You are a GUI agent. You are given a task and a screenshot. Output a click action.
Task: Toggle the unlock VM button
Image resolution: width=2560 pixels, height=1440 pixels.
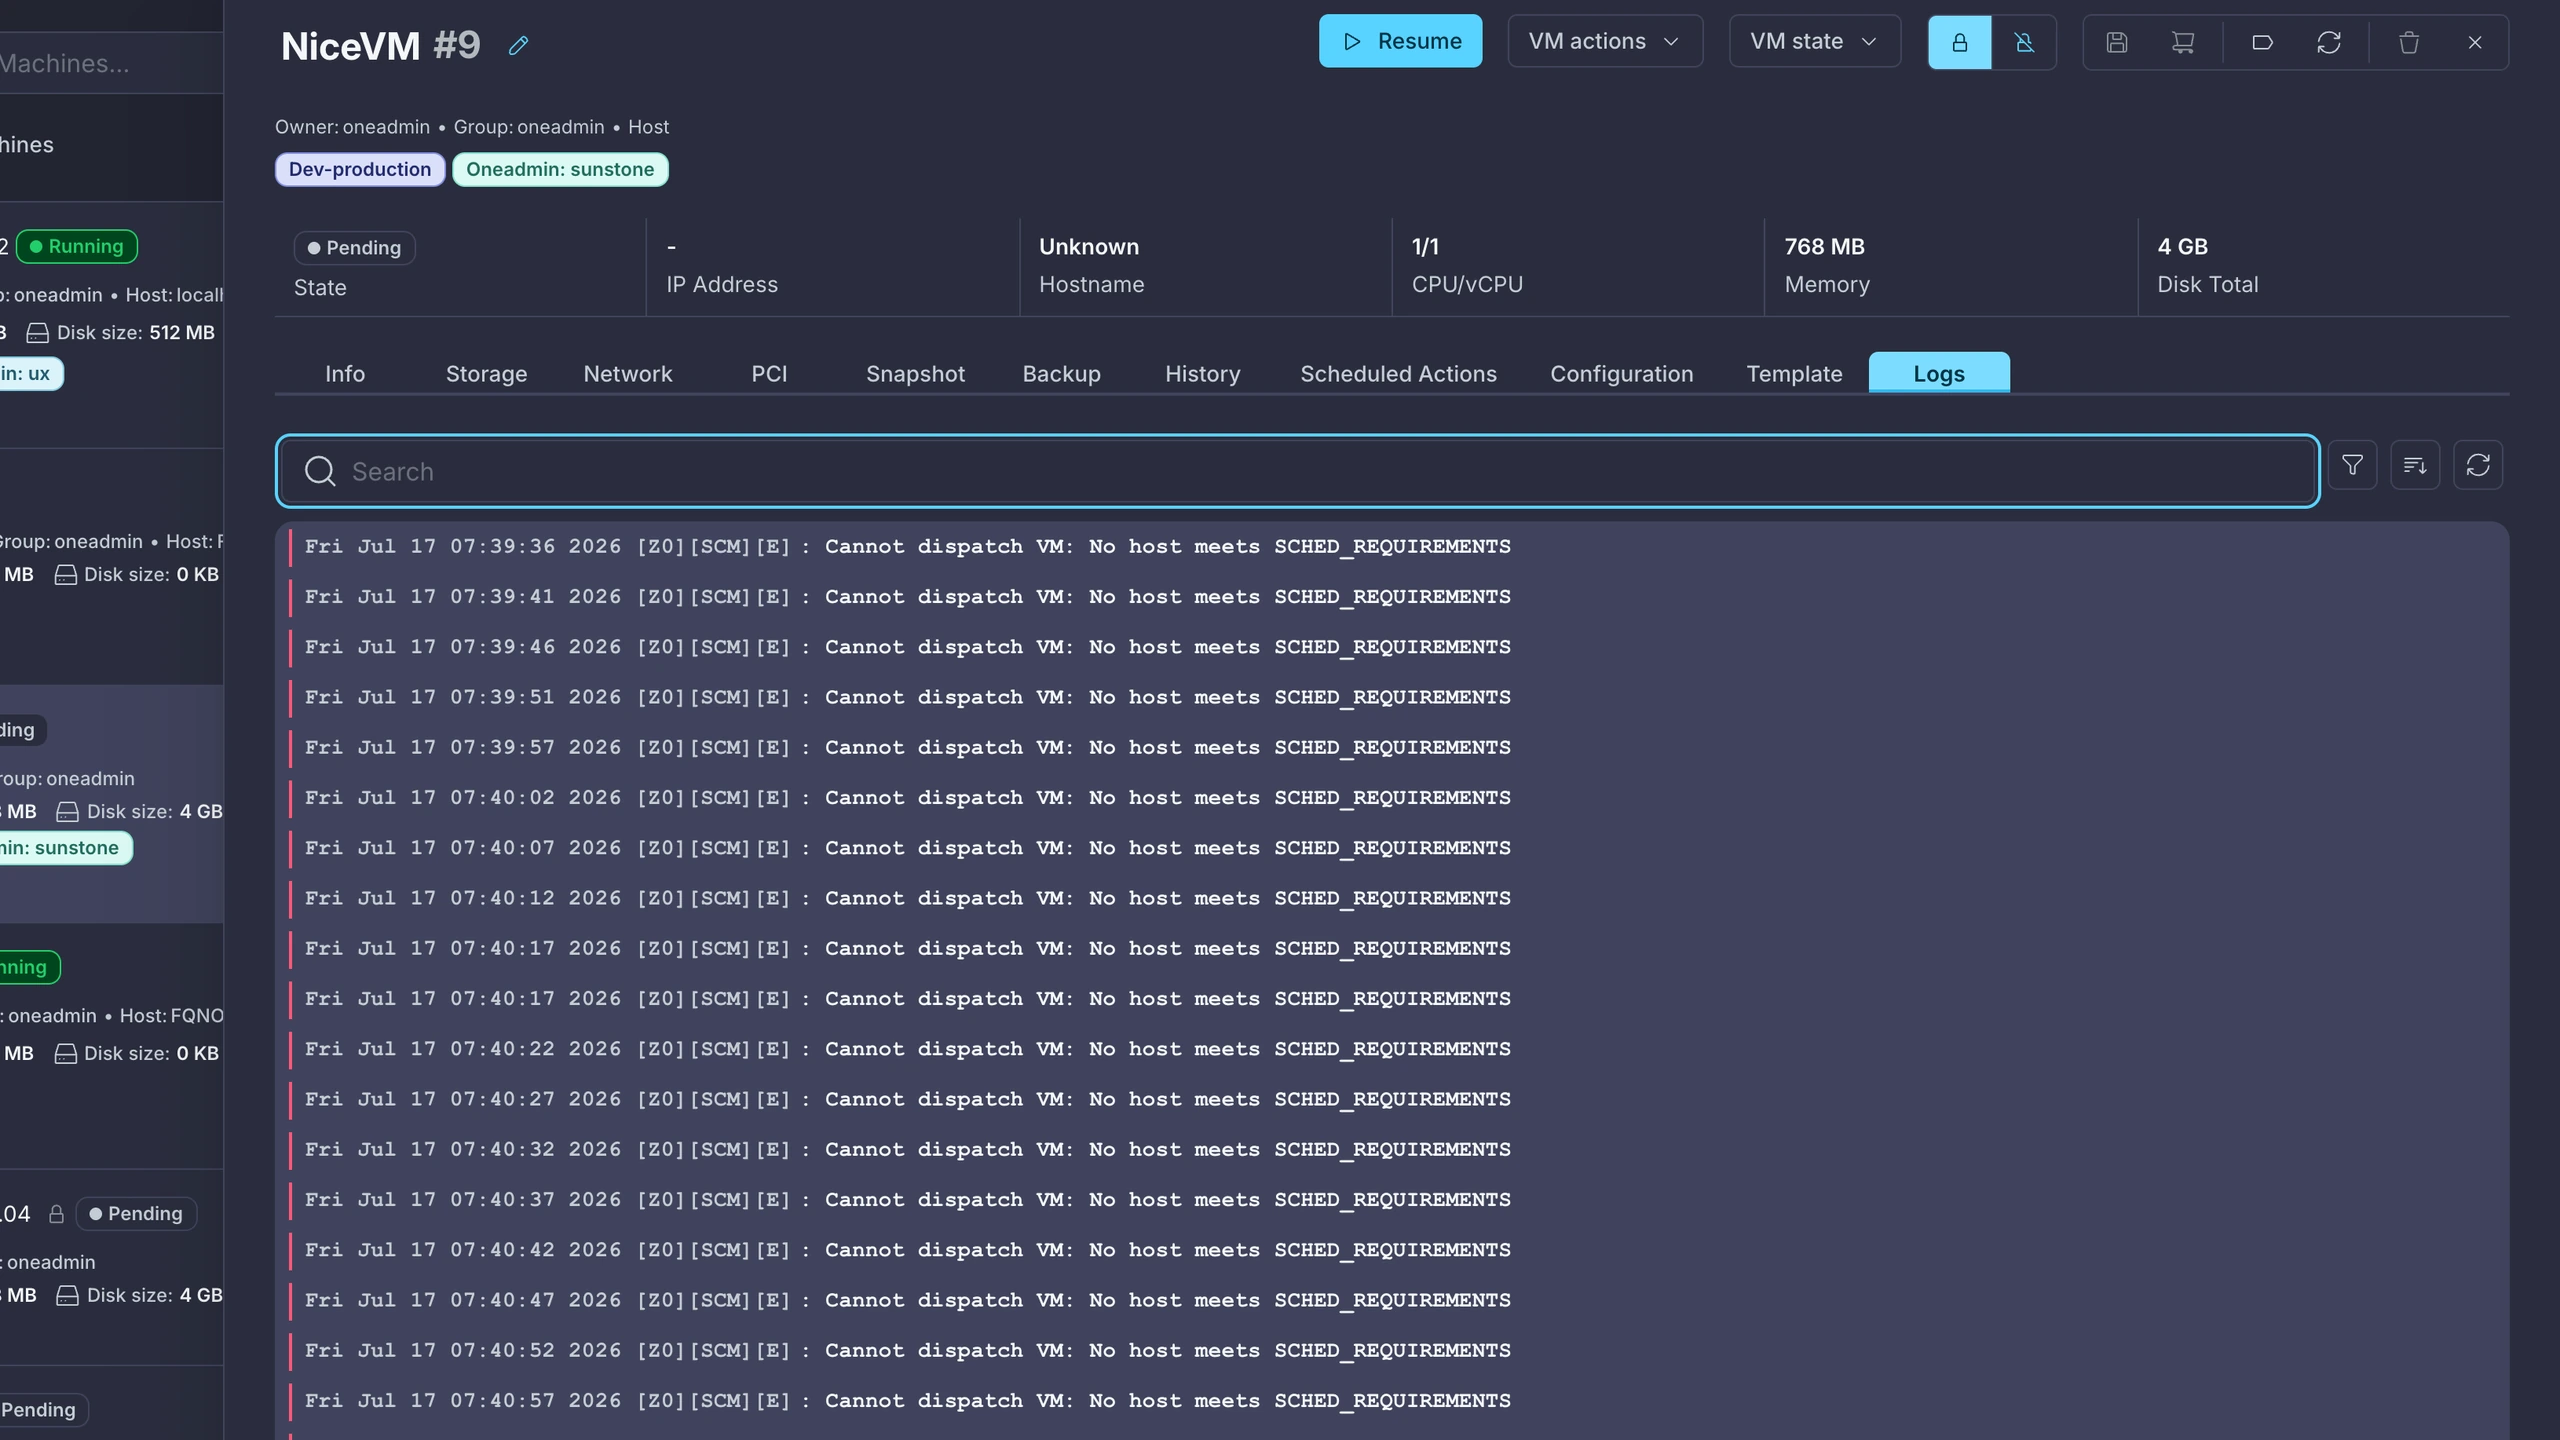pos(2024,42)
